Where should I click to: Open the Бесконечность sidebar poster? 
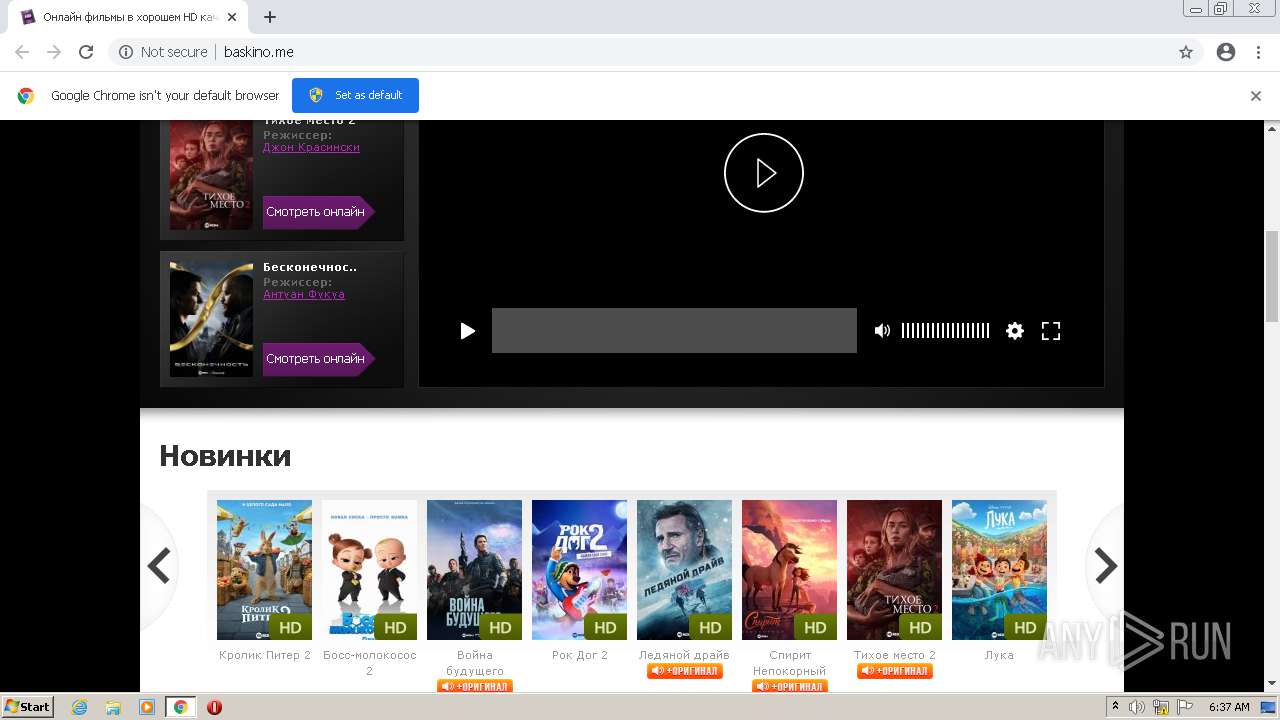(211, 318)
